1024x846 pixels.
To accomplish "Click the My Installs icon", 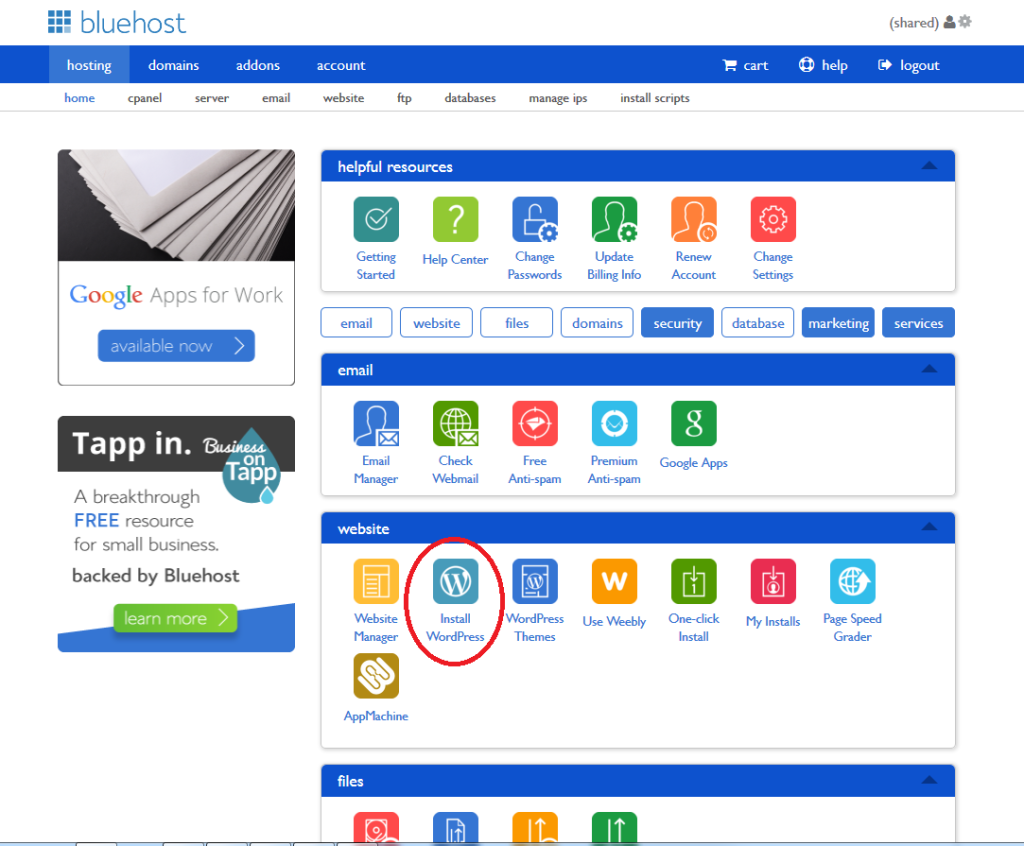I will [x=773, y=581].
